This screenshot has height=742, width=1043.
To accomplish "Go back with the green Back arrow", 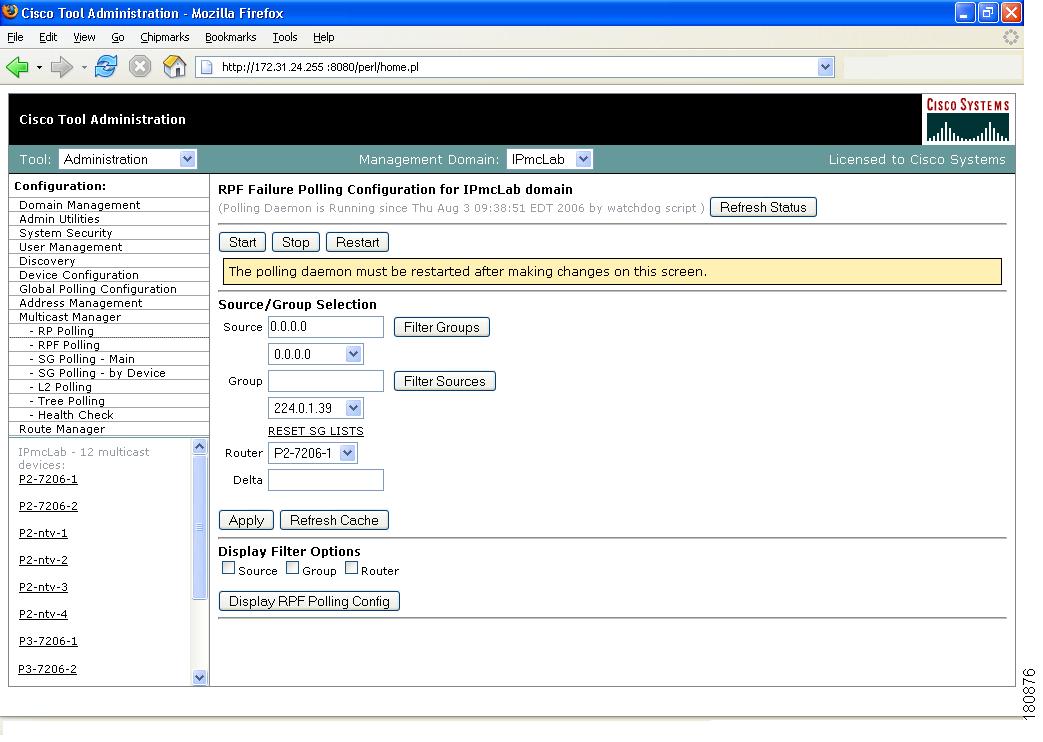I will coord(17,67).
